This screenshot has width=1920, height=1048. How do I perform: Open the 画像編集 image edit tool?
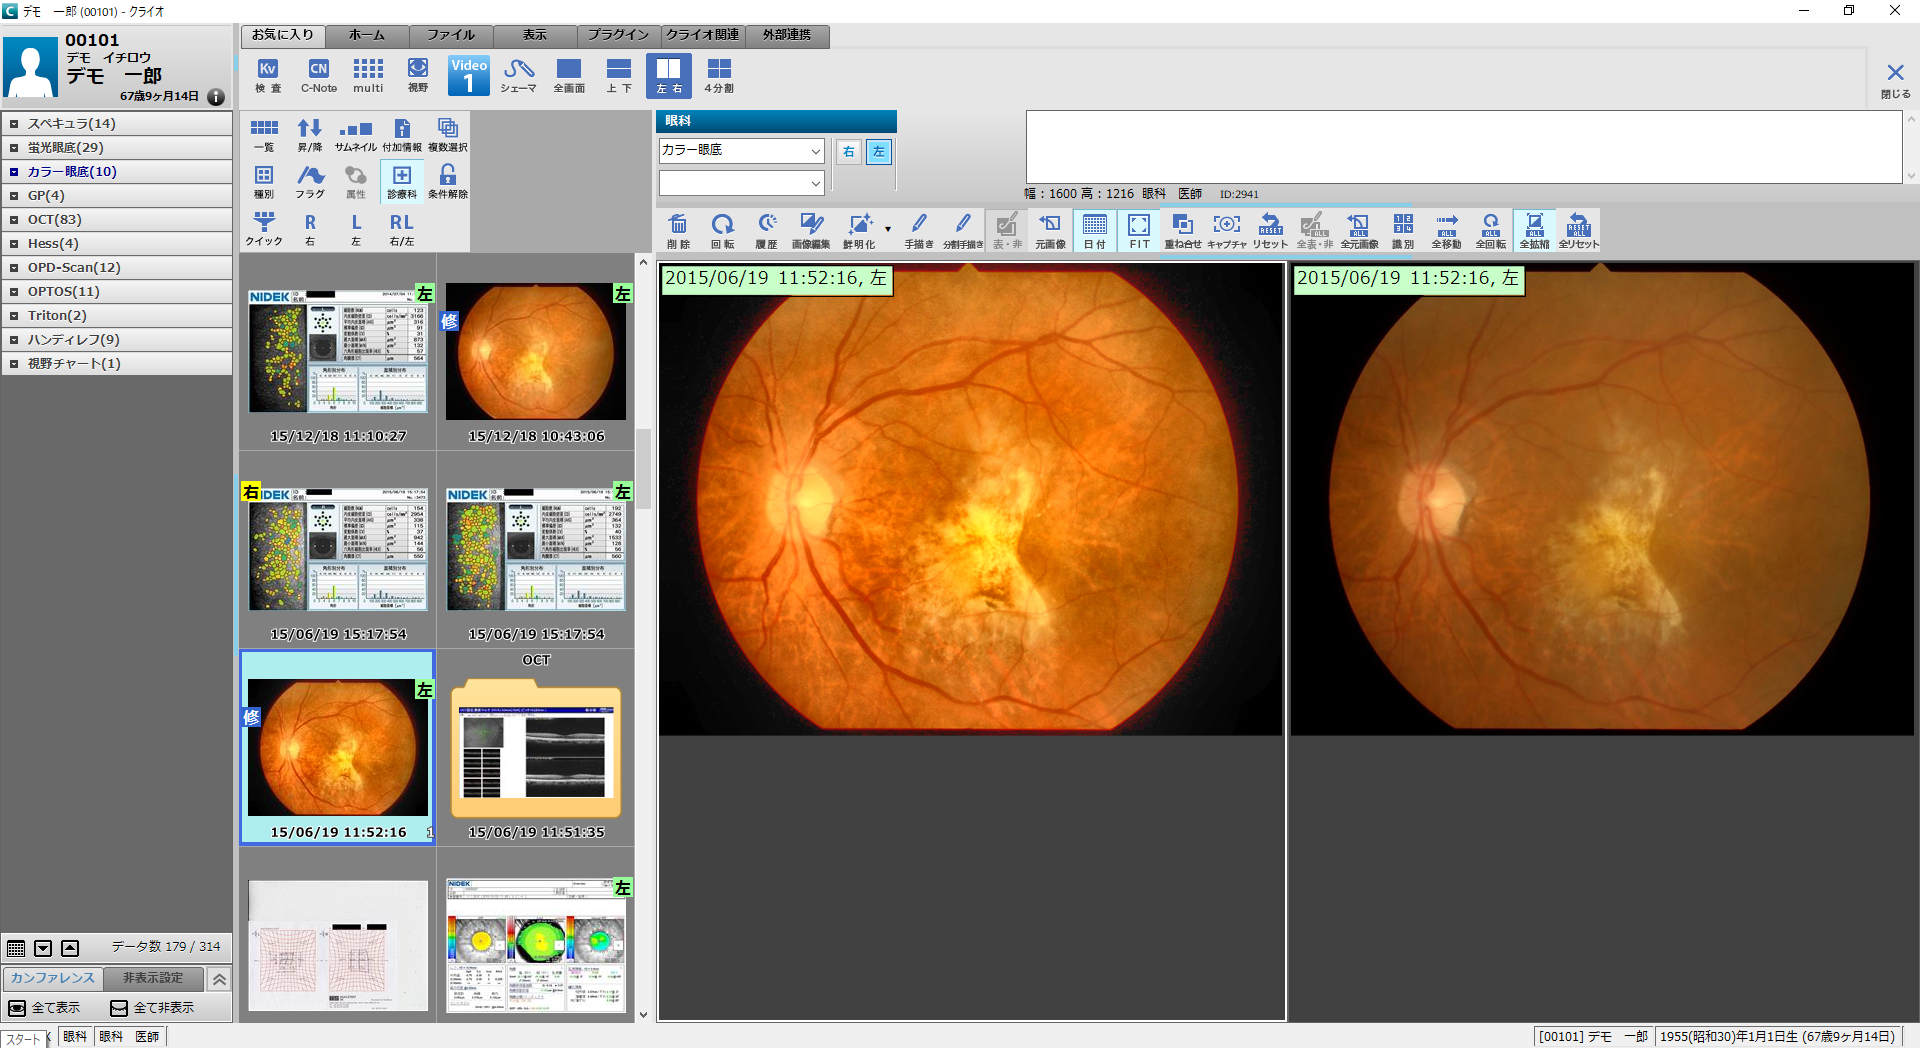pyautogui.click(x=811, y=230)
